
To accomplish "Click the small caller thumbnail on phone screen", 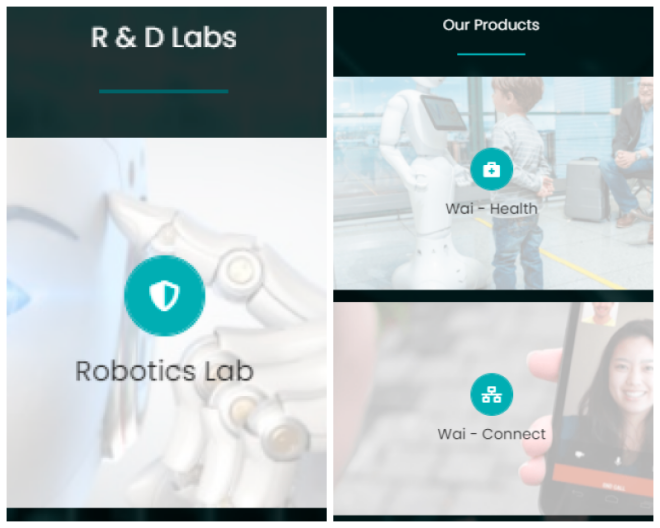I will (x=600, y=313).
